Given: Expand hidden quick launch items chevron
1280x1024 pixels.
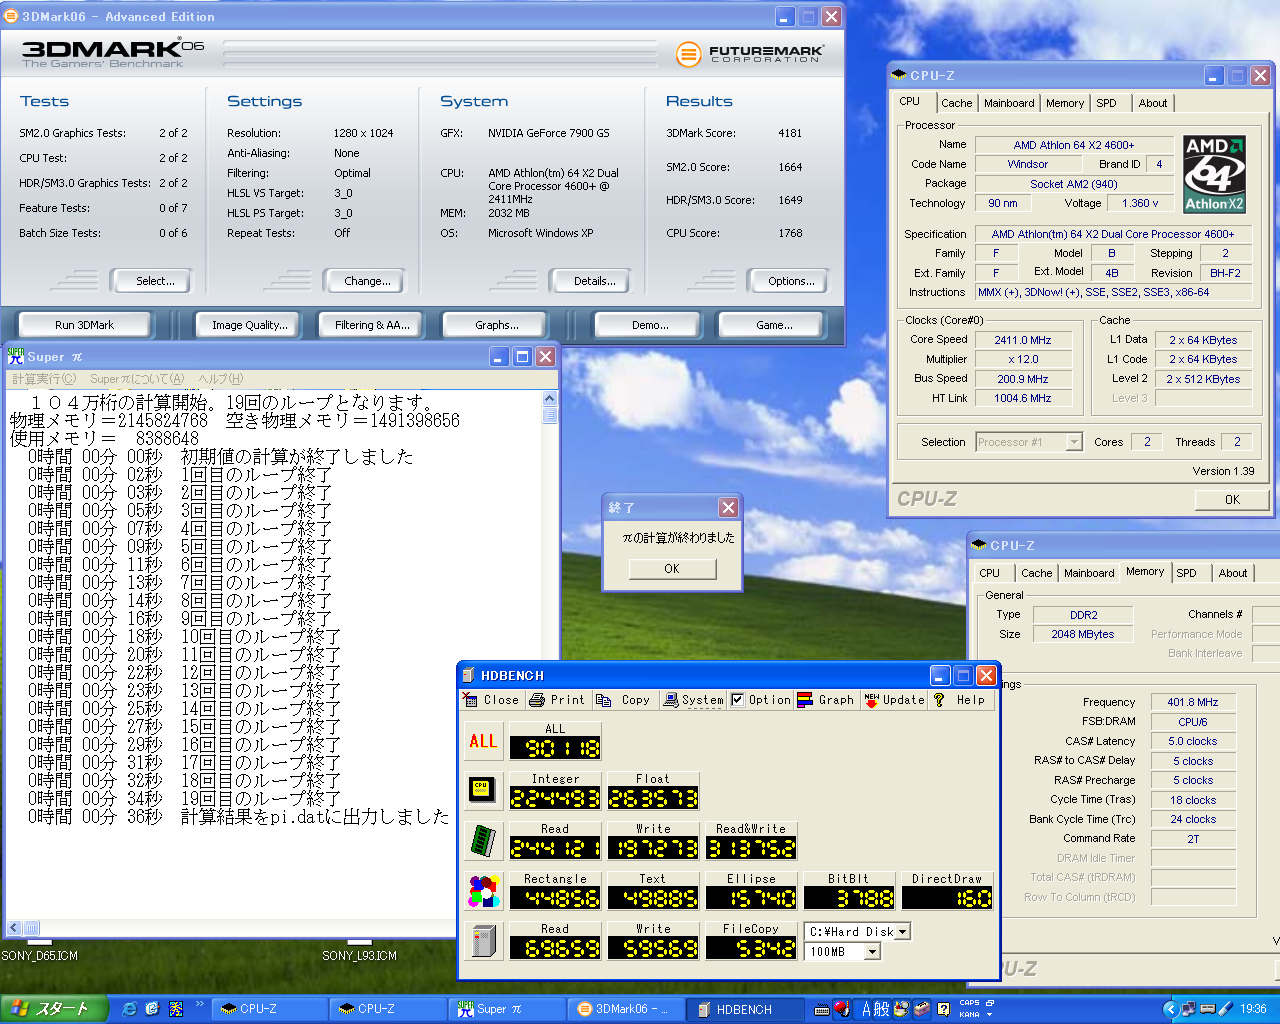Looking at the screenshot, I should [200, 1004].
